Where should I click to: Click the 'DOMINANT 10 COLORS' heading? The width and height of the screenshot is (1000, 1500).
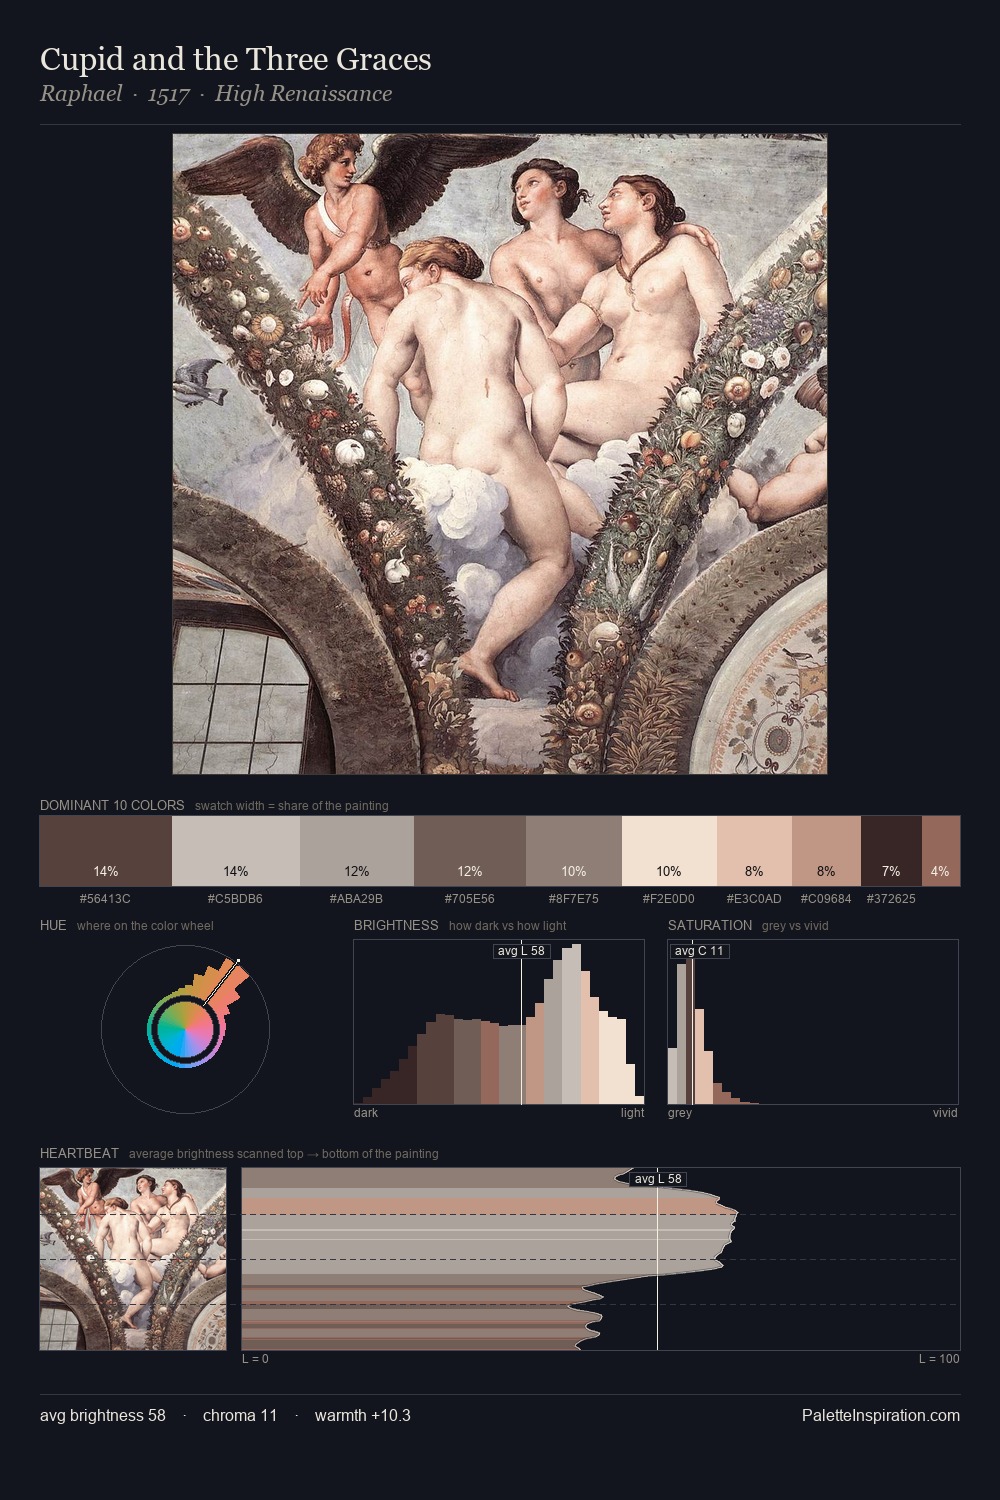point(112,805)
